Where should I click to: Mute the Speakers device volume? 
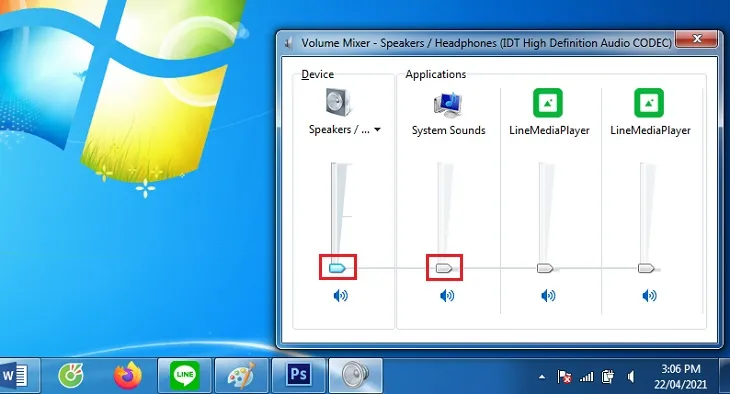point(340,295)
